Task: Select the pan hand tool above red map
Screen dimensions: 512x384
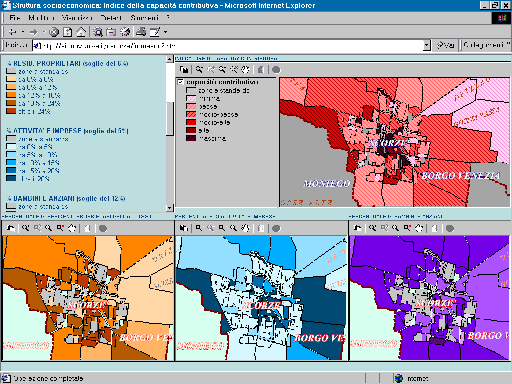Action: tap(245, 69)
